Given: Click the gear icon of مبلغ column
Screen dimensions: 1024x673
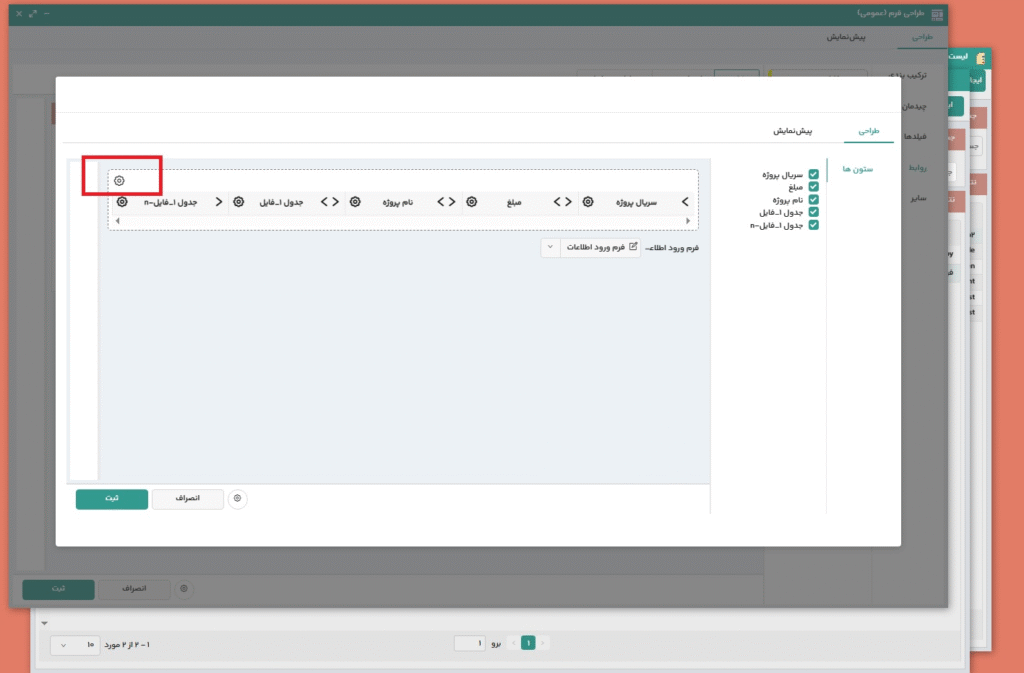Looking at the screenshot, I should pyautogui.click(x=471, y=202).
